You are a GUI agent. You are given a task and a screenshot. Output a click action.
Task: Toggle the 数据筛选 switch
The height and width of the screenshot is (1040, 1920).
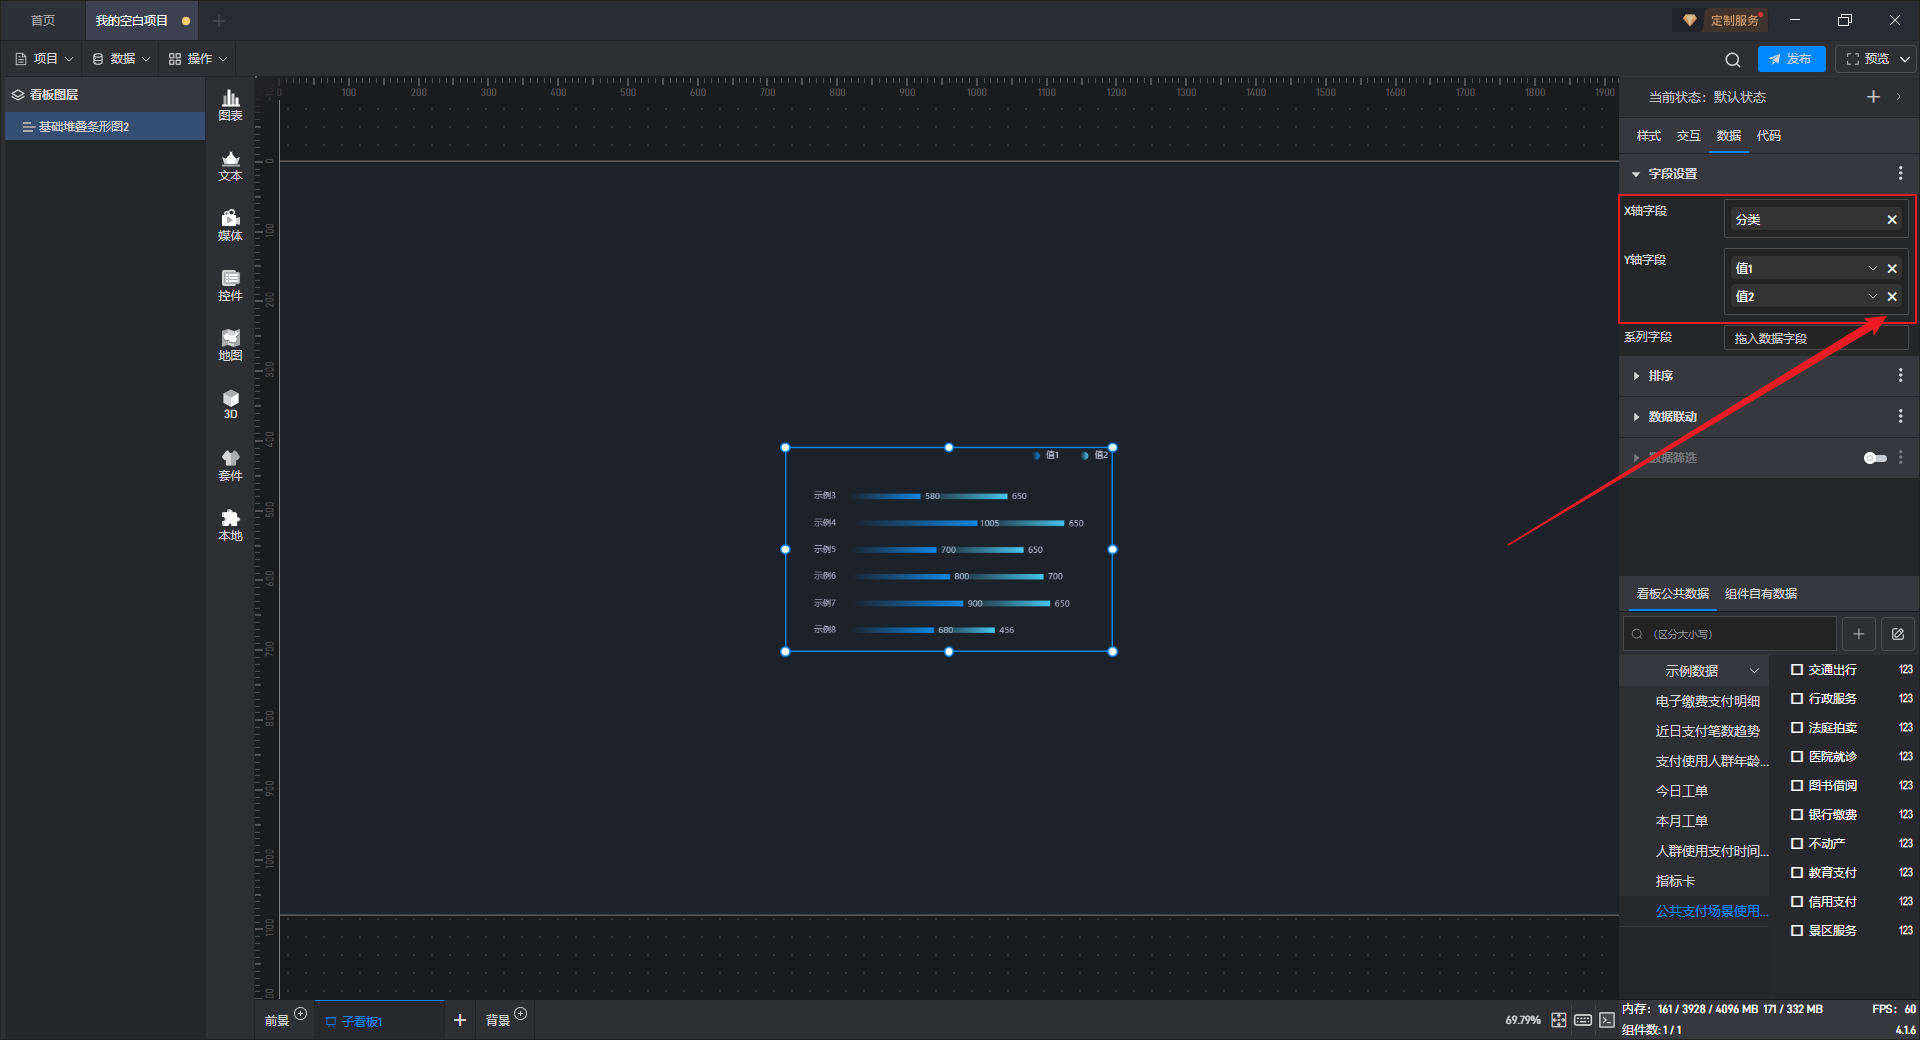click(1875, 458)
